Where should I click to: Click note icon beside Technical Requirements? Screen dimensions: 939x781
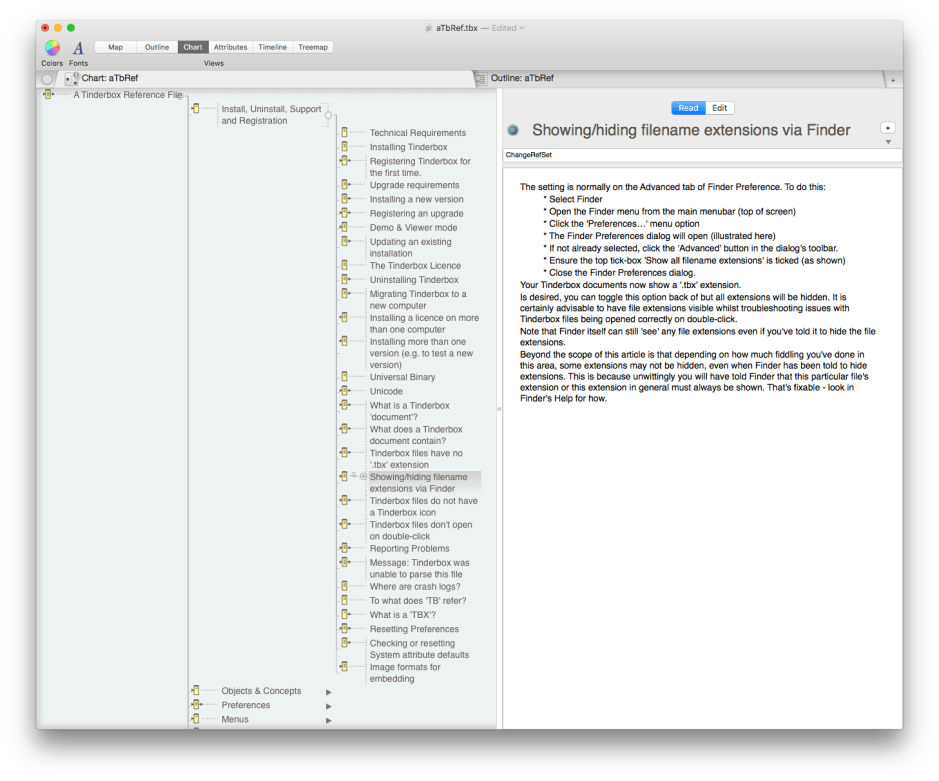click(345, 132)
